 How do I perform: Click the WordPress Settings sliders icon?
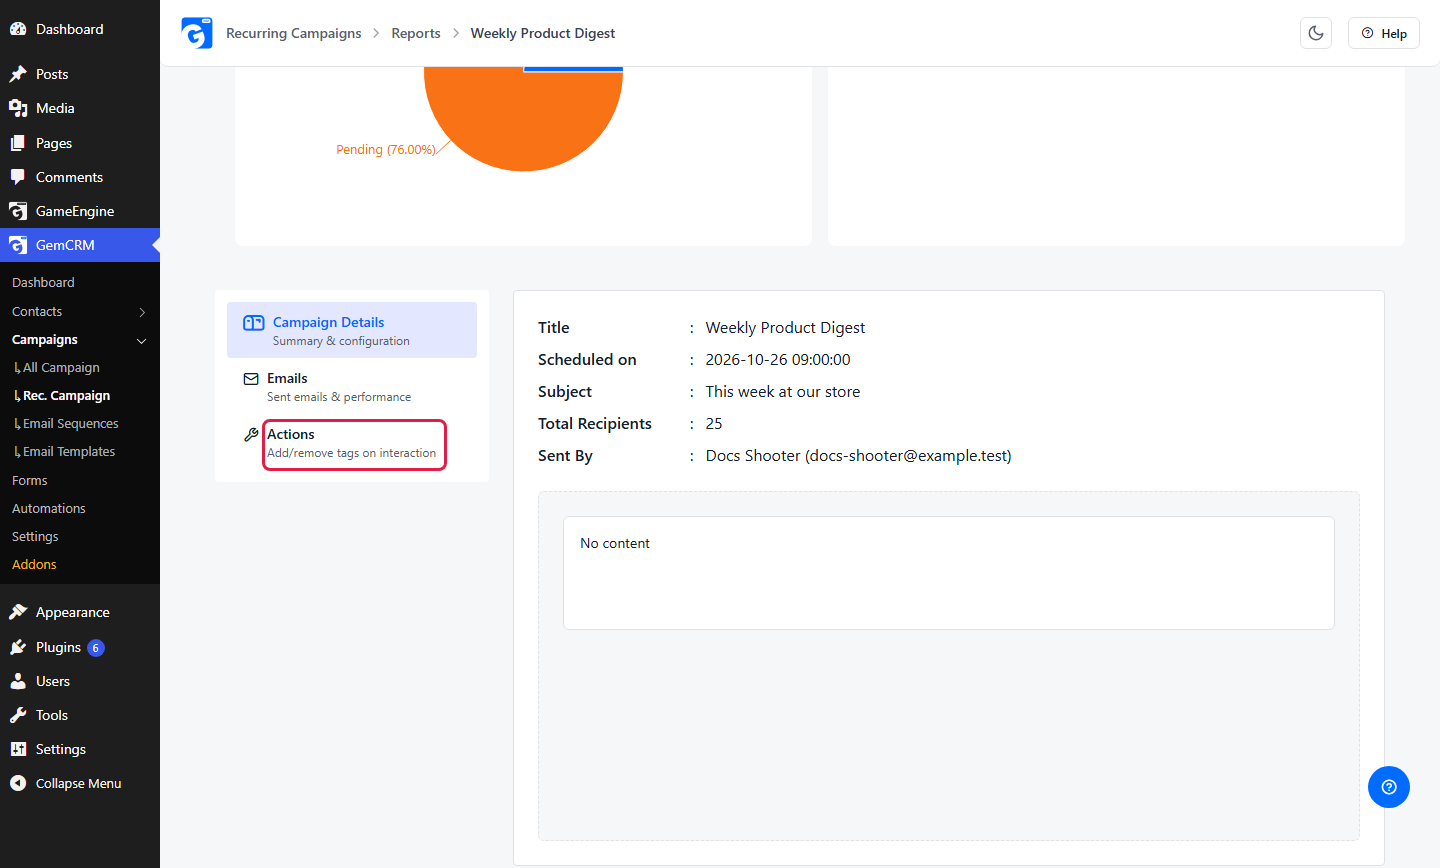tap(18, 749)
